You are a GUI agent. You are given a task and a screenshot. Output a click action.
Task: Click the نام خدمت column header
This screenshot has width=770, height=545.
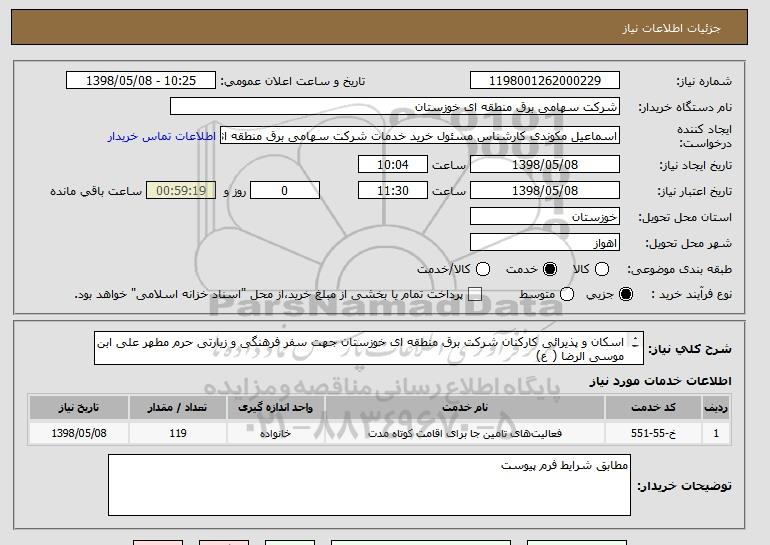467,407
